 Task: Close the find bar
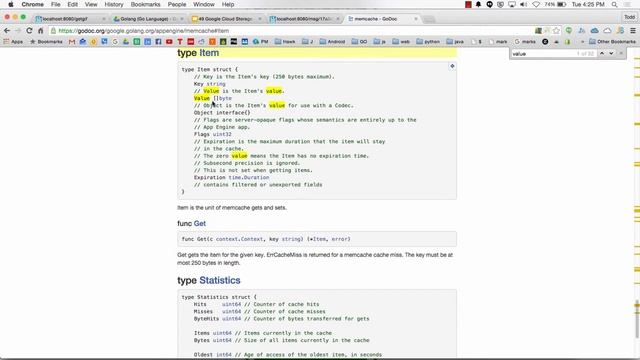621,53
